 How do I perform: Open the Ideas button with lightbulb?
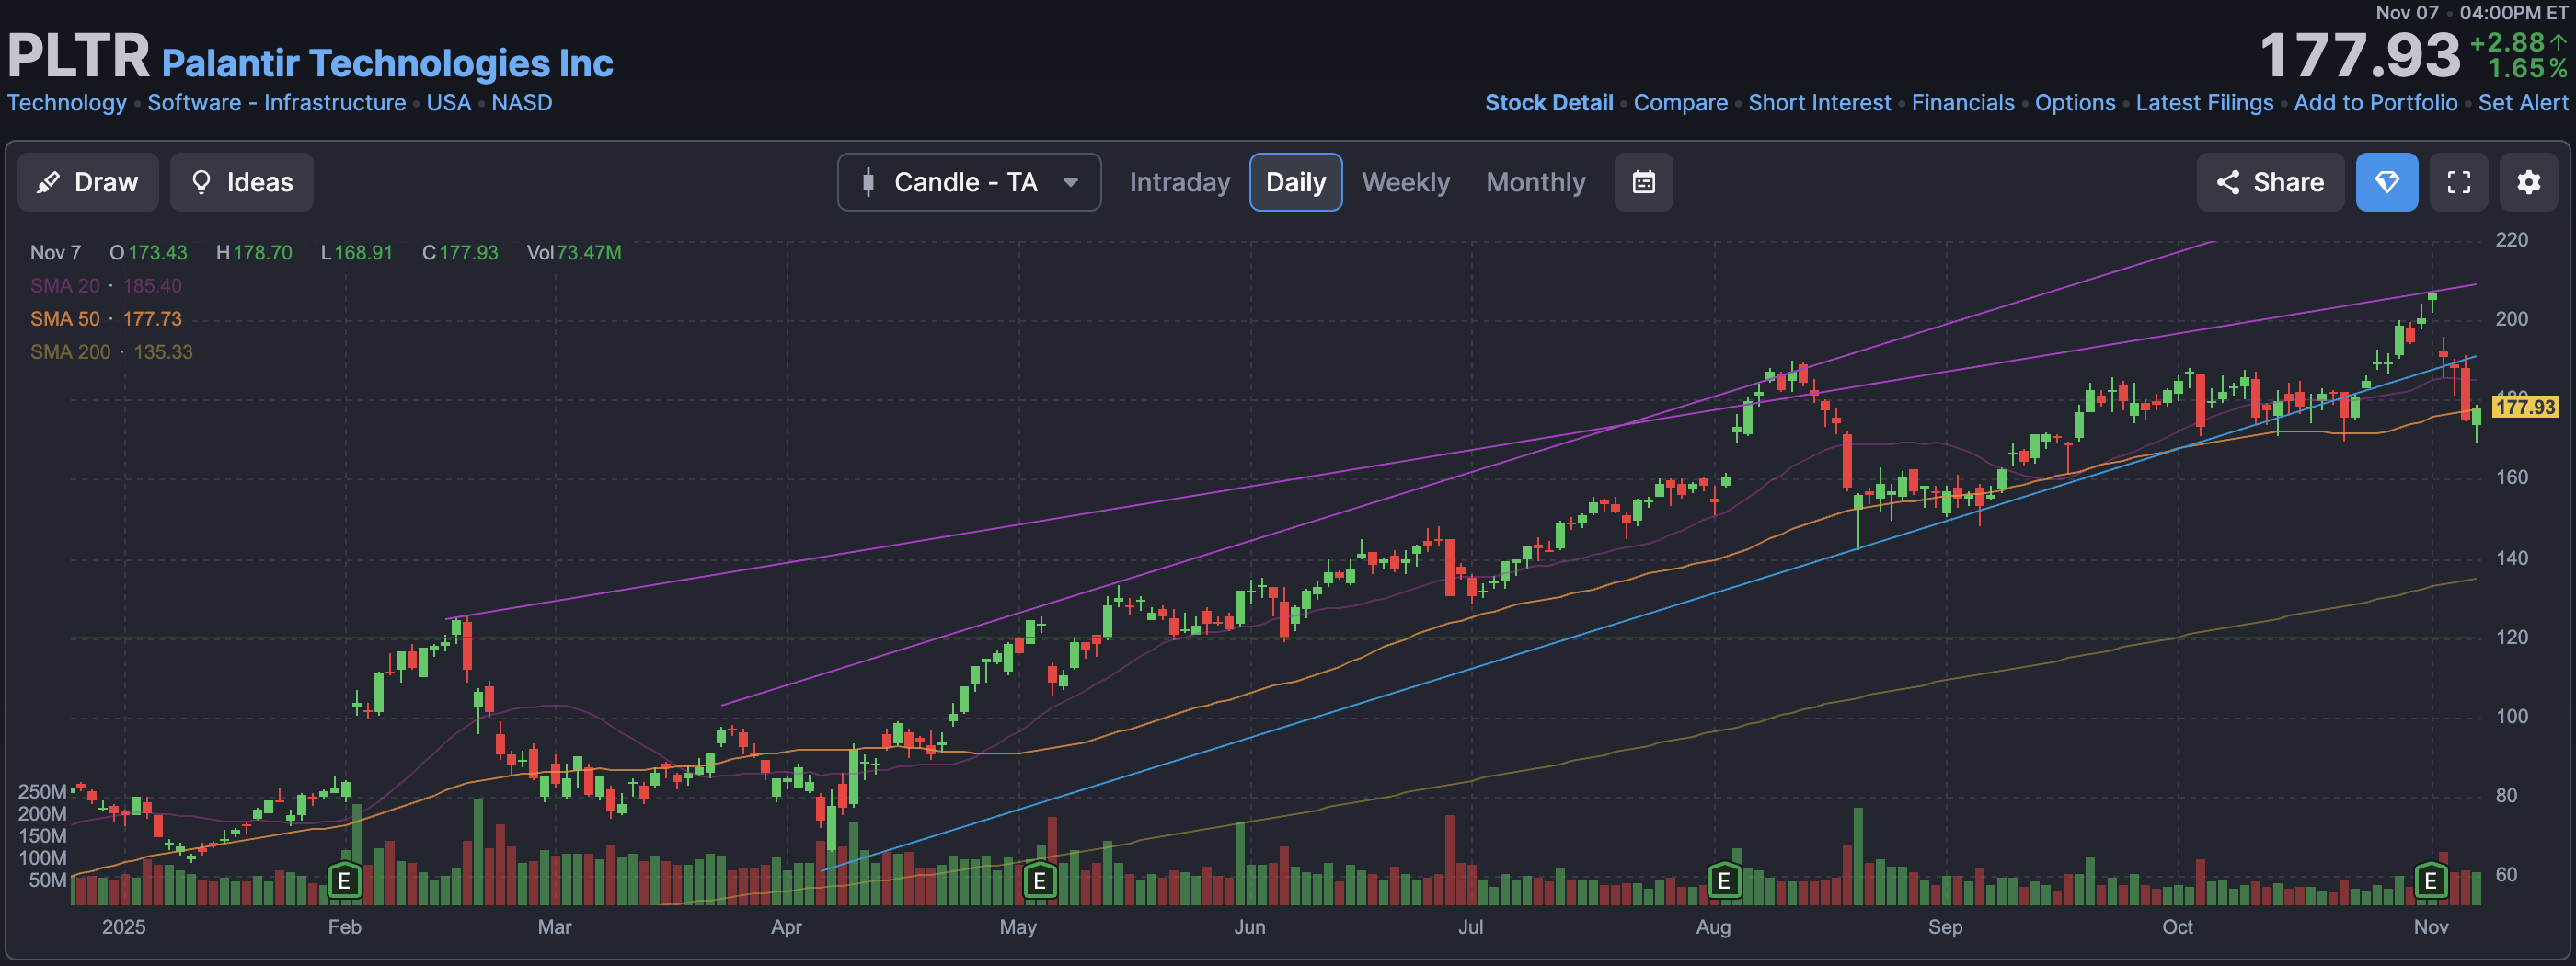241,182
